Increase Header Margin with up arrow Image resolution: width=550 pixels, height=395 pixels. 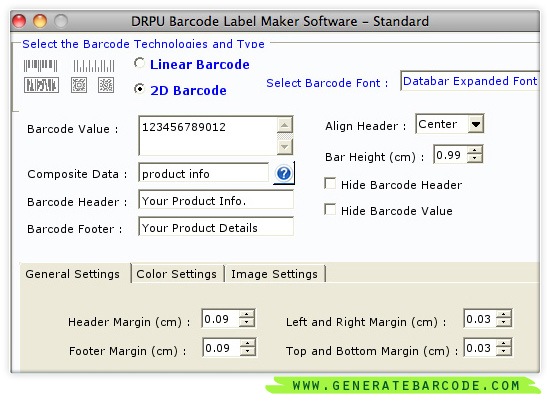point(247,314)
